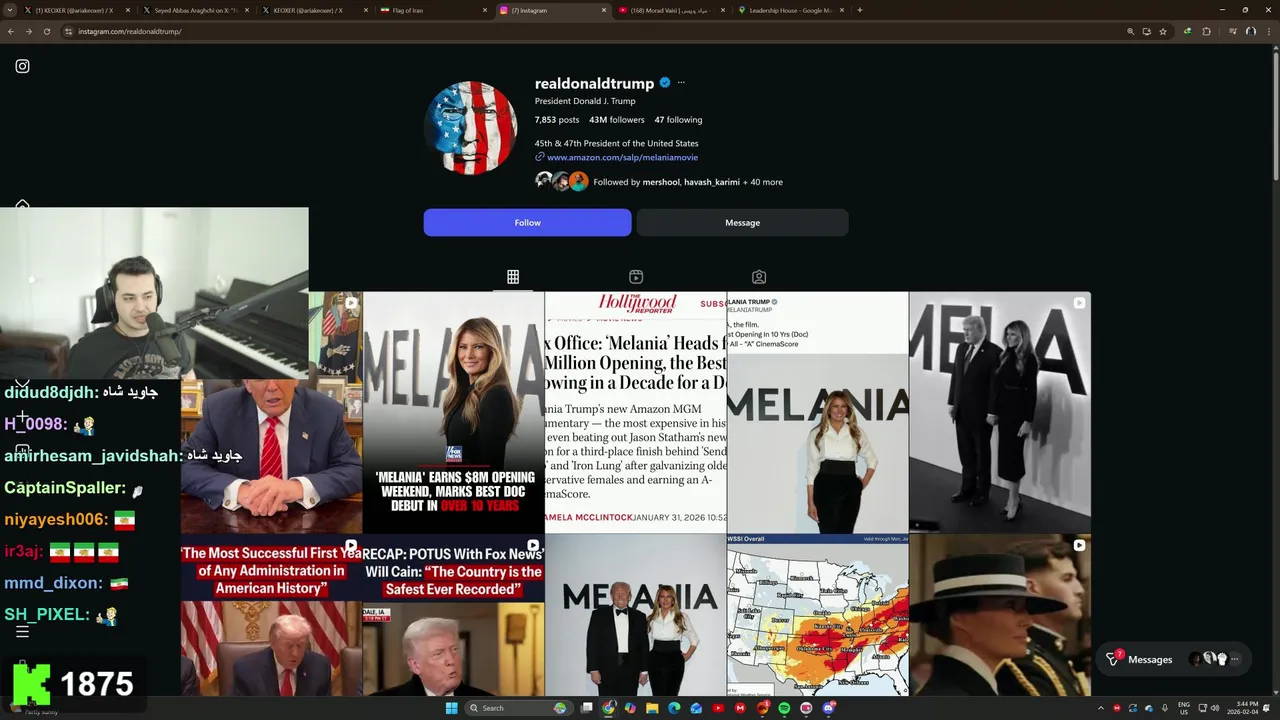Open the red YouTube app in taskbar
Image resolution: width=1280 pixels, height=720 pixels.
click(718, 708)
